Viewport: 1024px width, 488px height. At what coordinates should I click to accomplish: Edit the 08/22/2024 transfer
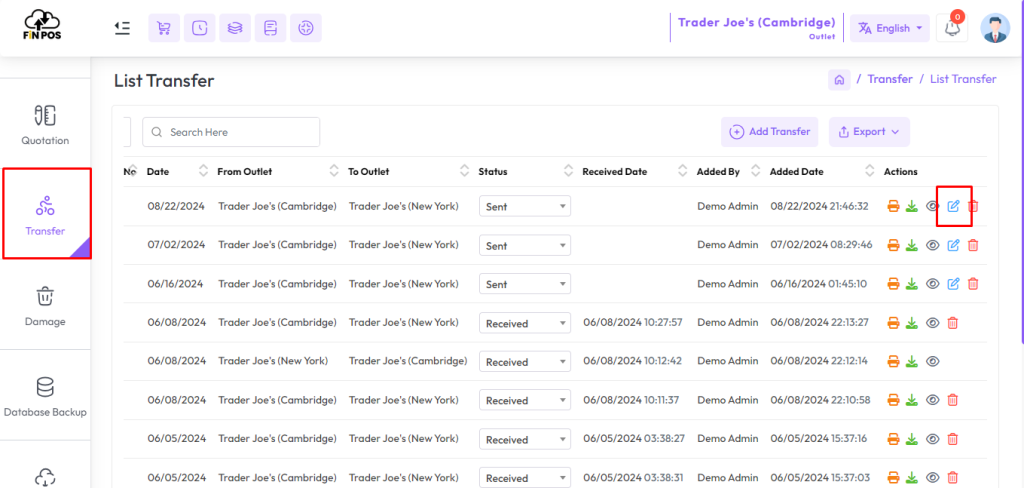[953, 206]
